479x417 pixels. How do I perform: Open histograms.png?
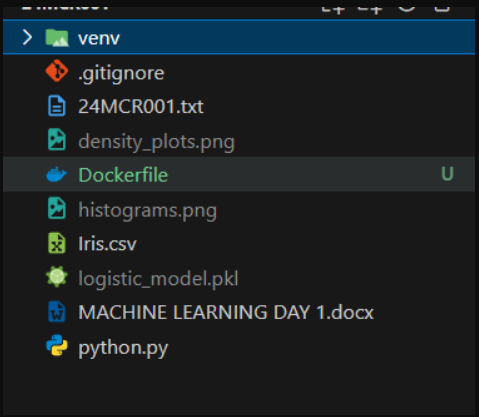pyautogui.click(x=147, y=211)
